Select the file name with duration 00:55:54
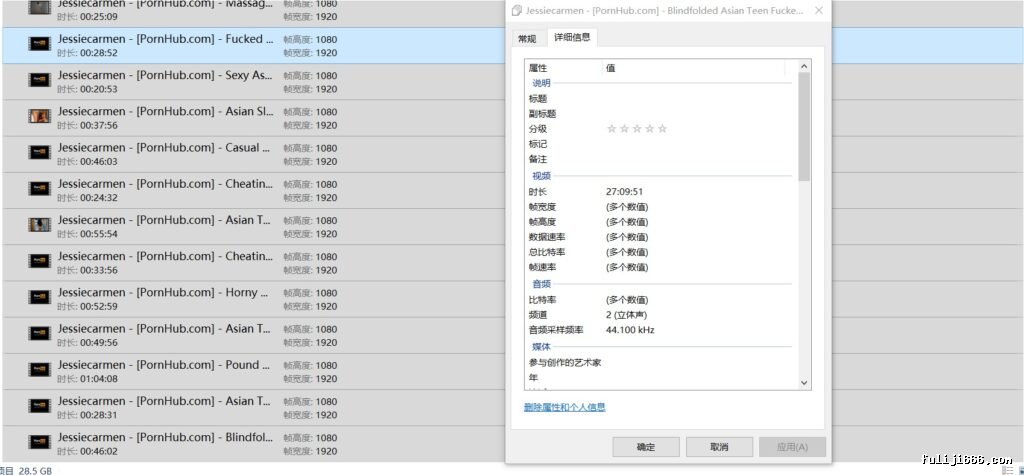The image size is (1024, 475). 165,220
